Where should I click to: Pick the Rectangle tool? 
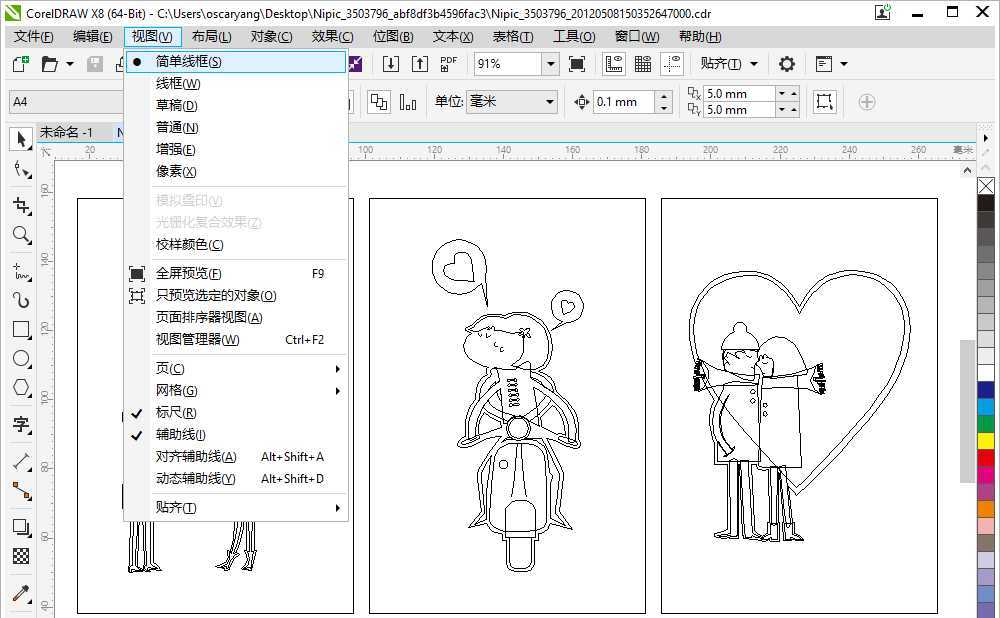tap(20, 329)
